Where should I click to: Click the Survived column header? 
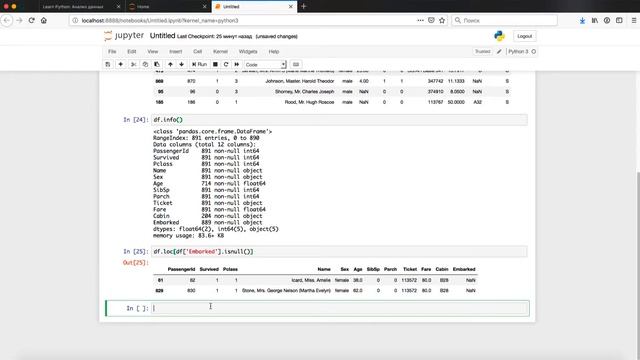pyautogui.click(x=209, y=269)
